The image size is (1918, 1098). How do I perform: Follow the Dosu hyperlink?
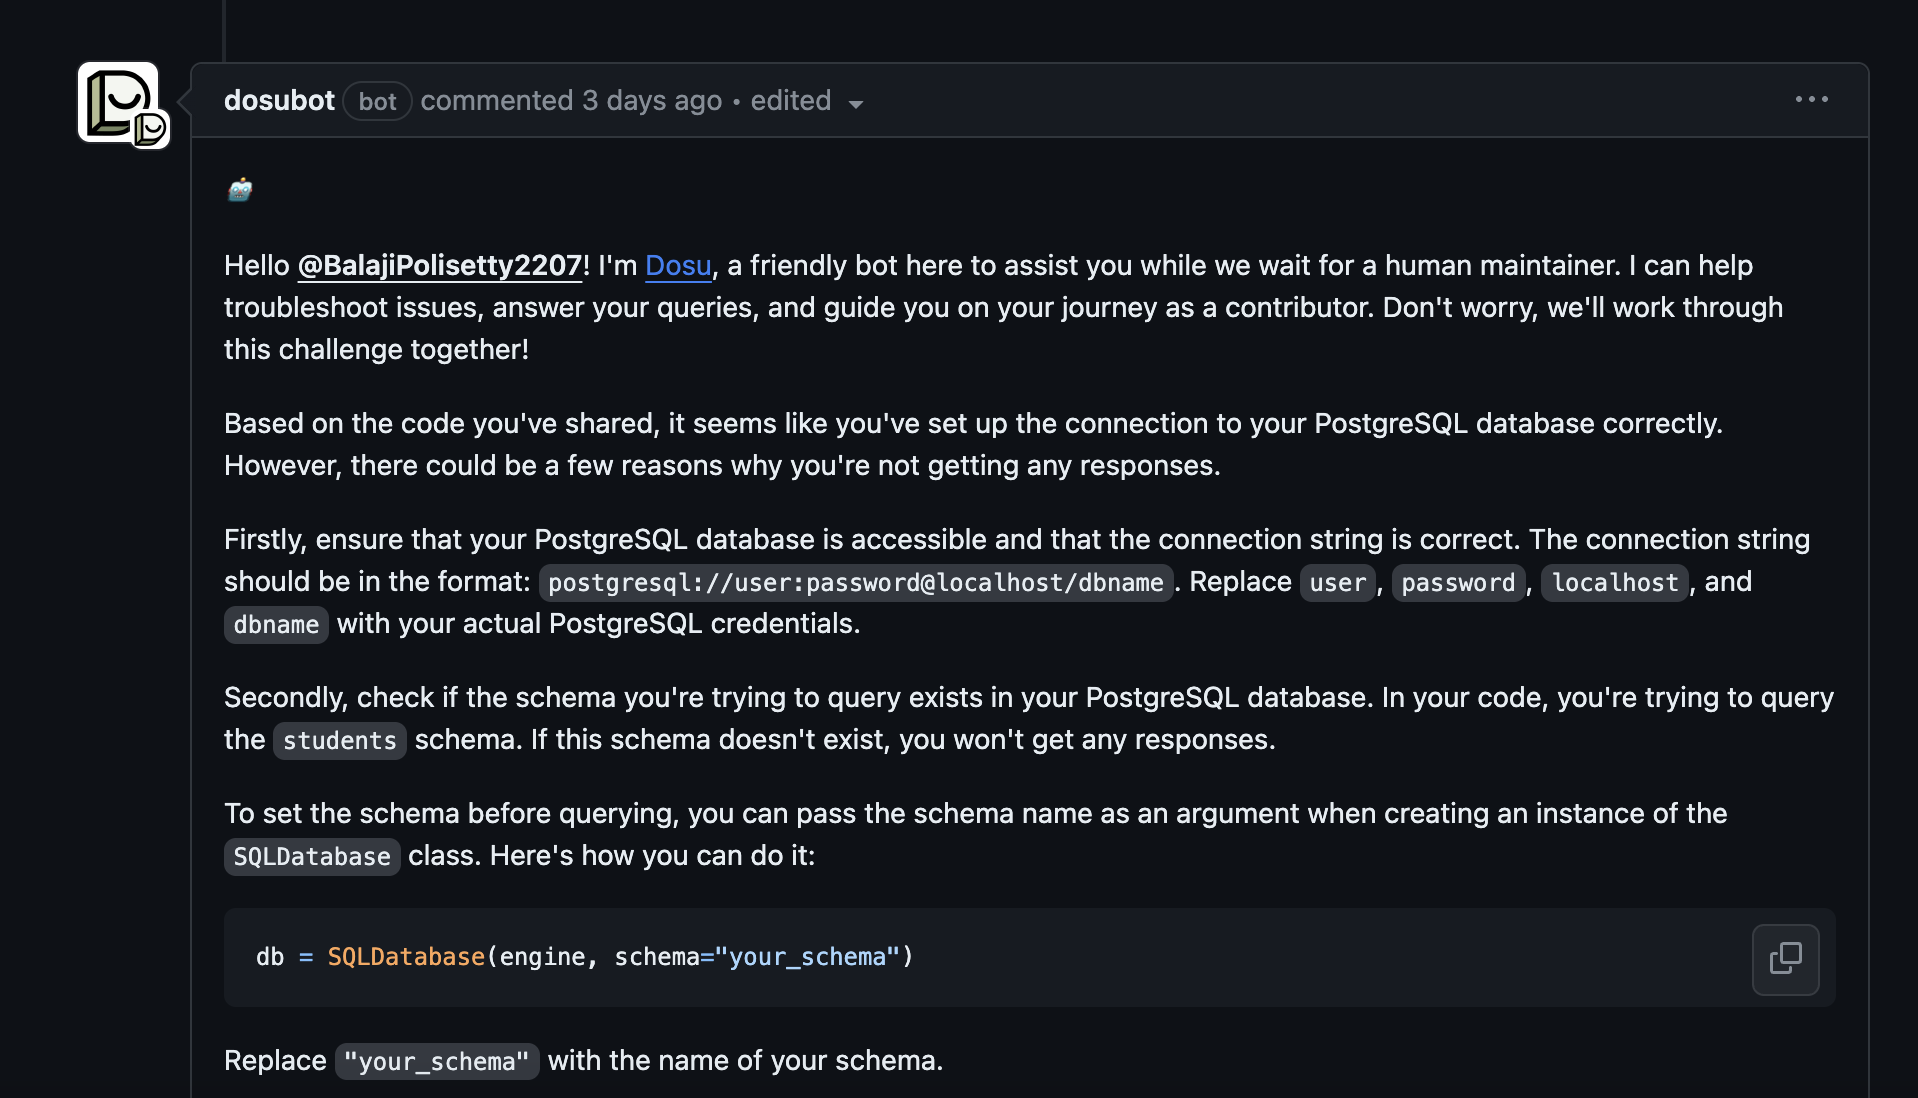point(678,265)
